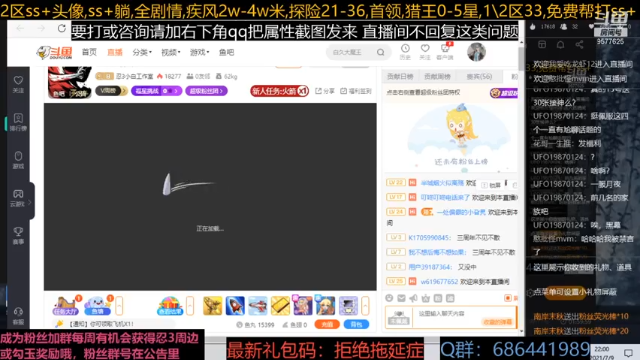Send the rocket gift
The height and width of the screenshot is (360, 640).
pyautogui.click(x=235, y=306)
